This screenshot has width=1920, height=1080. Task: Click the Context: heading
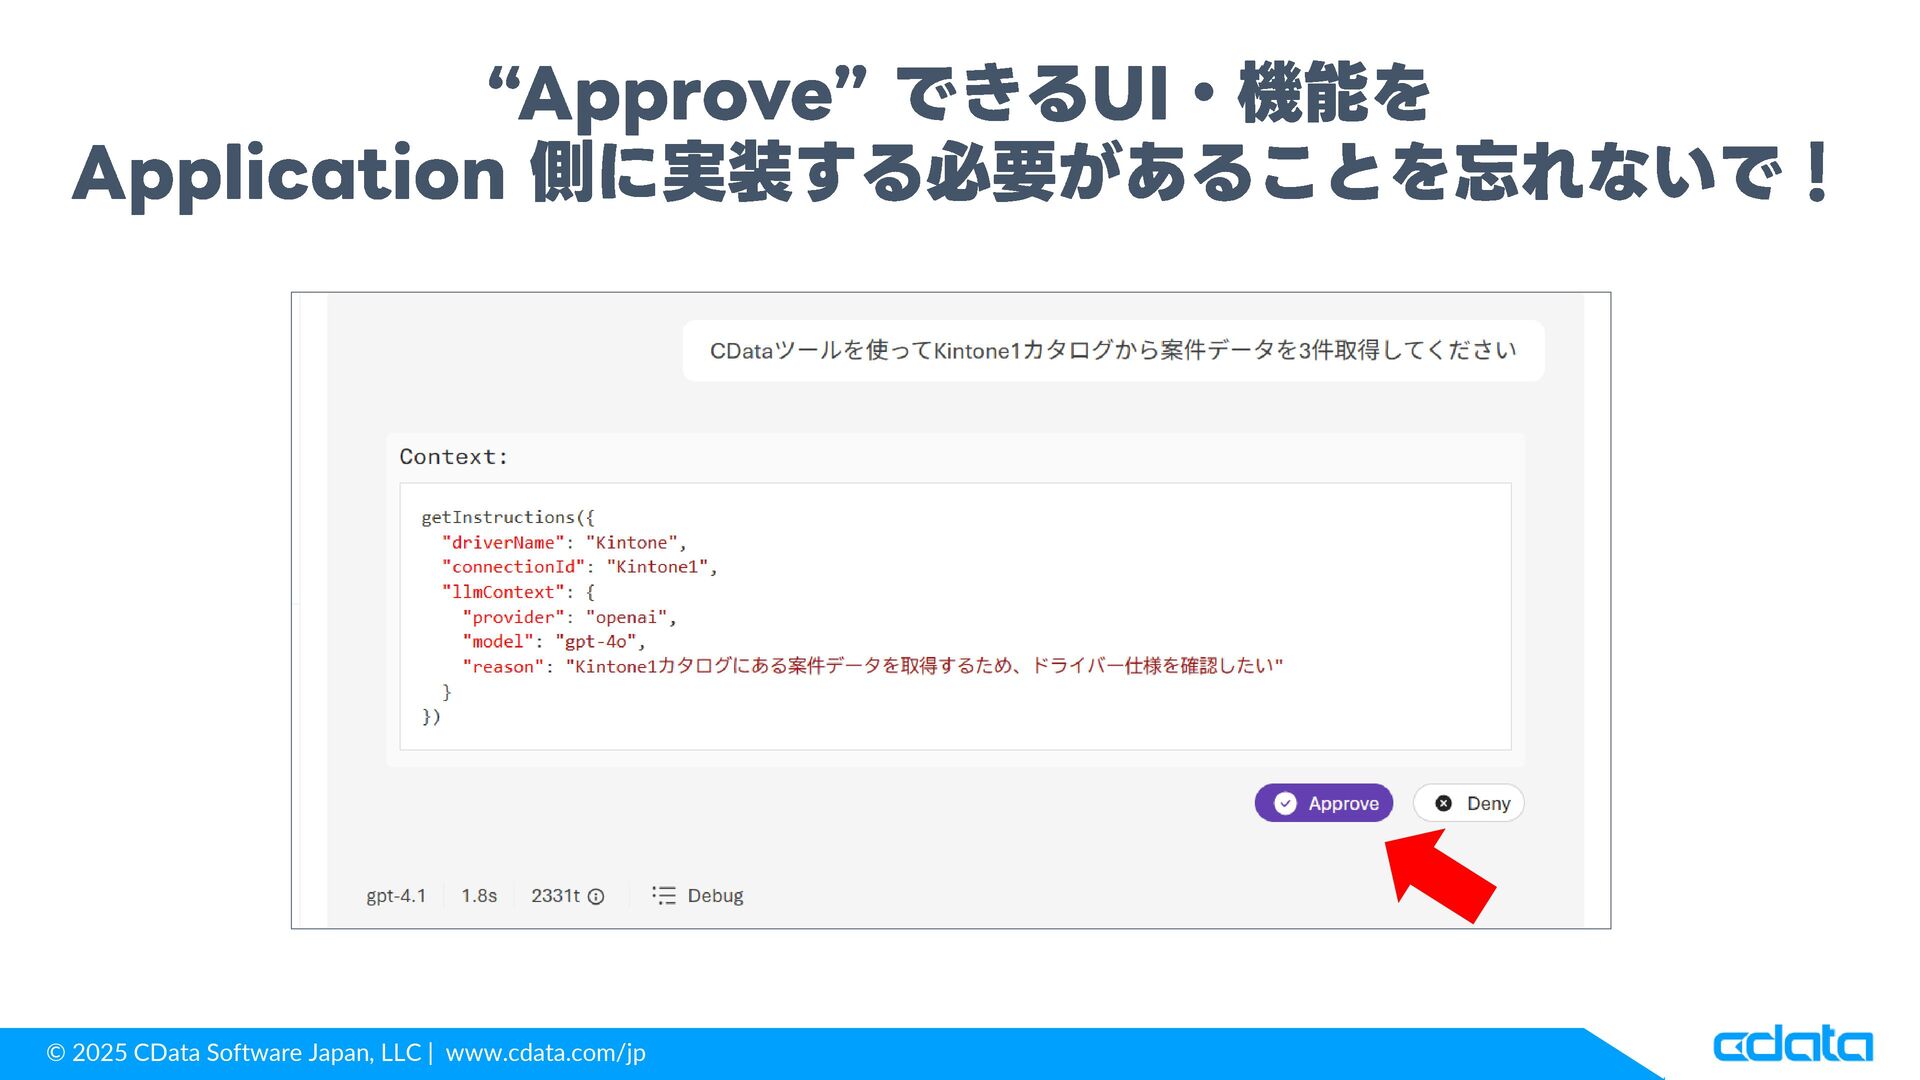(x=454, y=457)
